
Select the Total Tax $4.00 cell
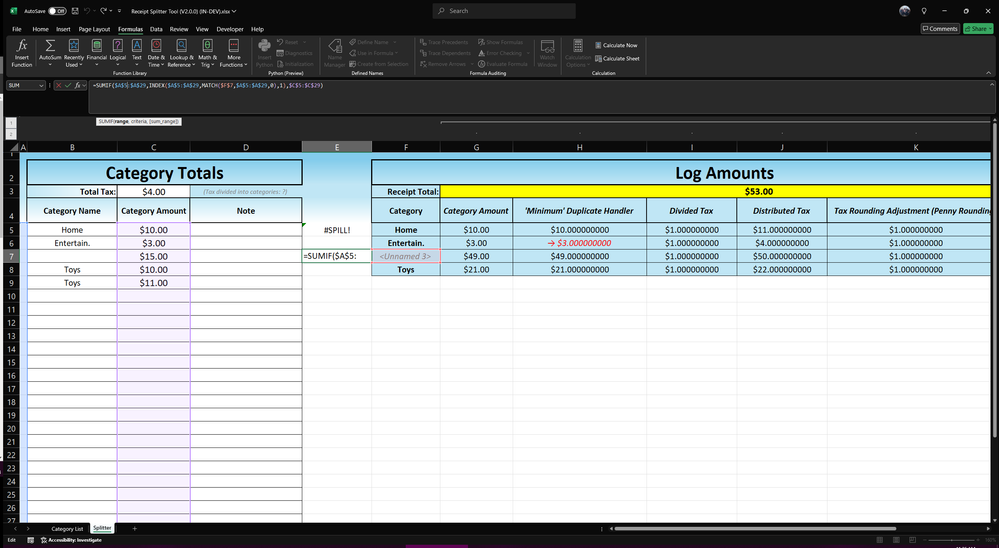(154, 192)
